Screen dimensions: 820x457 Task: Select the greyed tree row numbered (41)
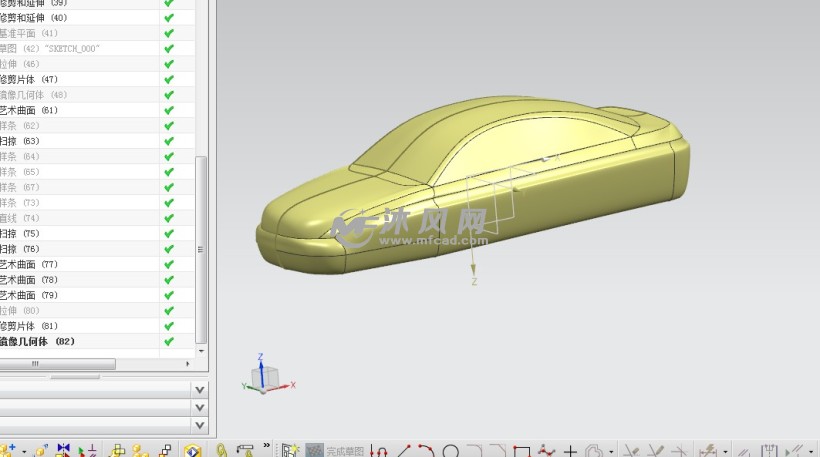coord(97,33)
